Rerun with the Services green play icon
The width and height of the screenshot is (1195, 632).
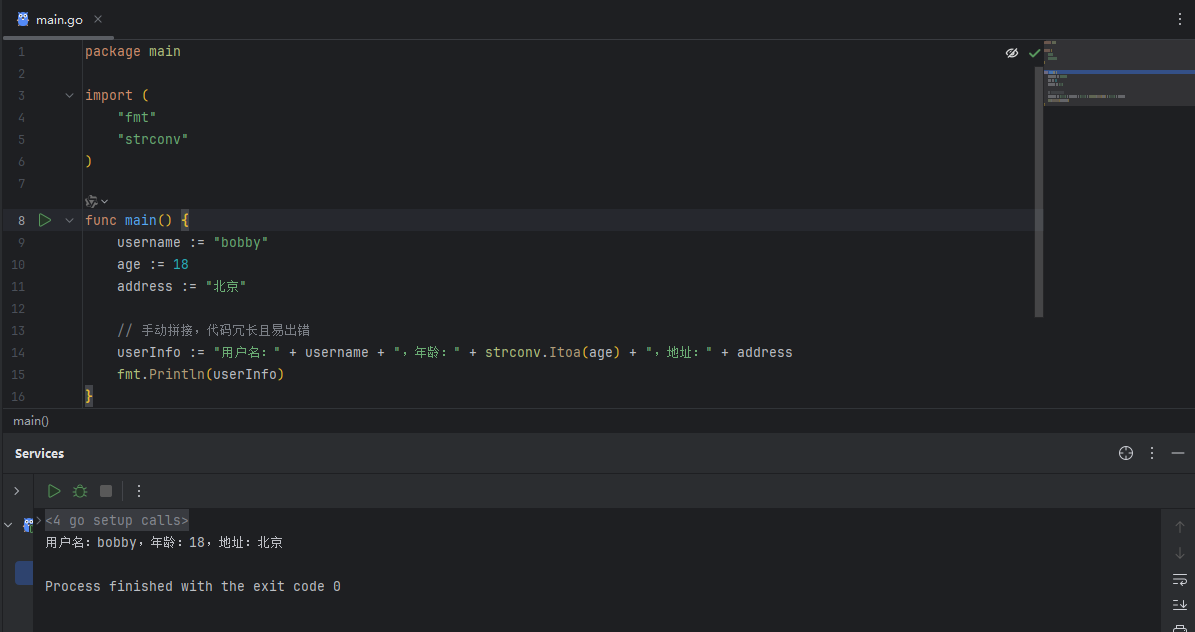coord(54,491)
